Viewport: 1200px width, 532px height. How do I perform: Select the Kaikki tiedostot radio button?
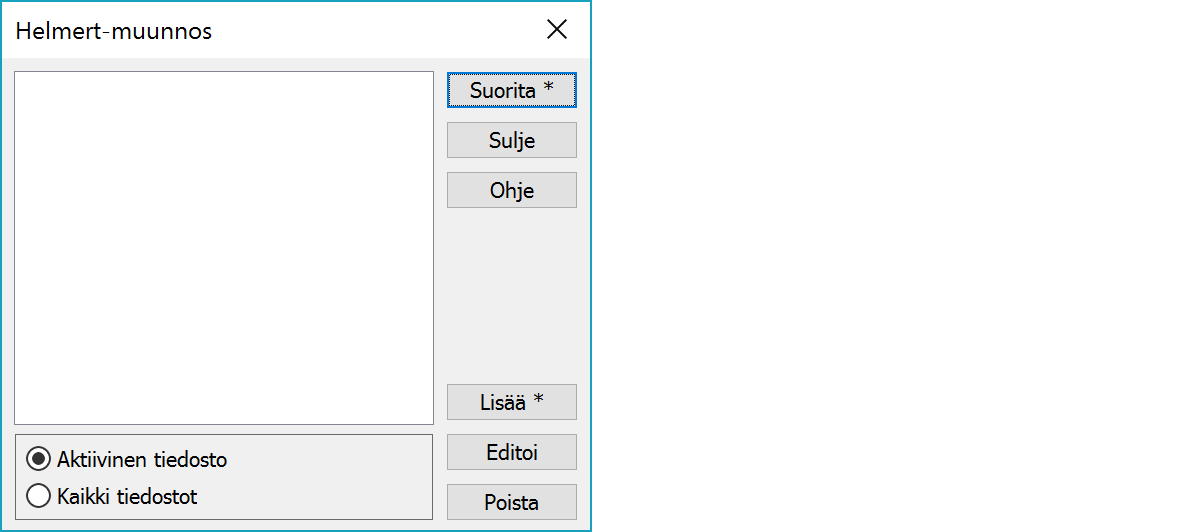39,496
